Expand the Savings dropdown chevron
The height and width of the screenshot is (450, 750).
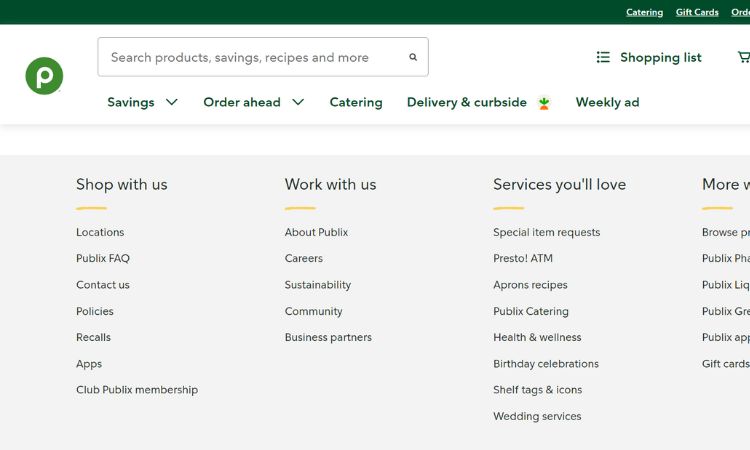point(172,102)
